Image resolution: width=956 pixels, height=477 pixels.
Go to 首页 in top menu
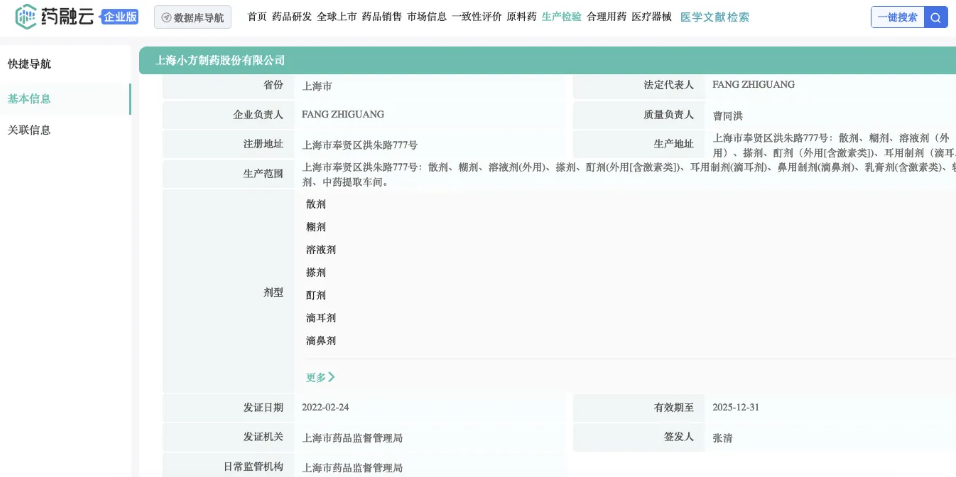click(x=257, y=17)
